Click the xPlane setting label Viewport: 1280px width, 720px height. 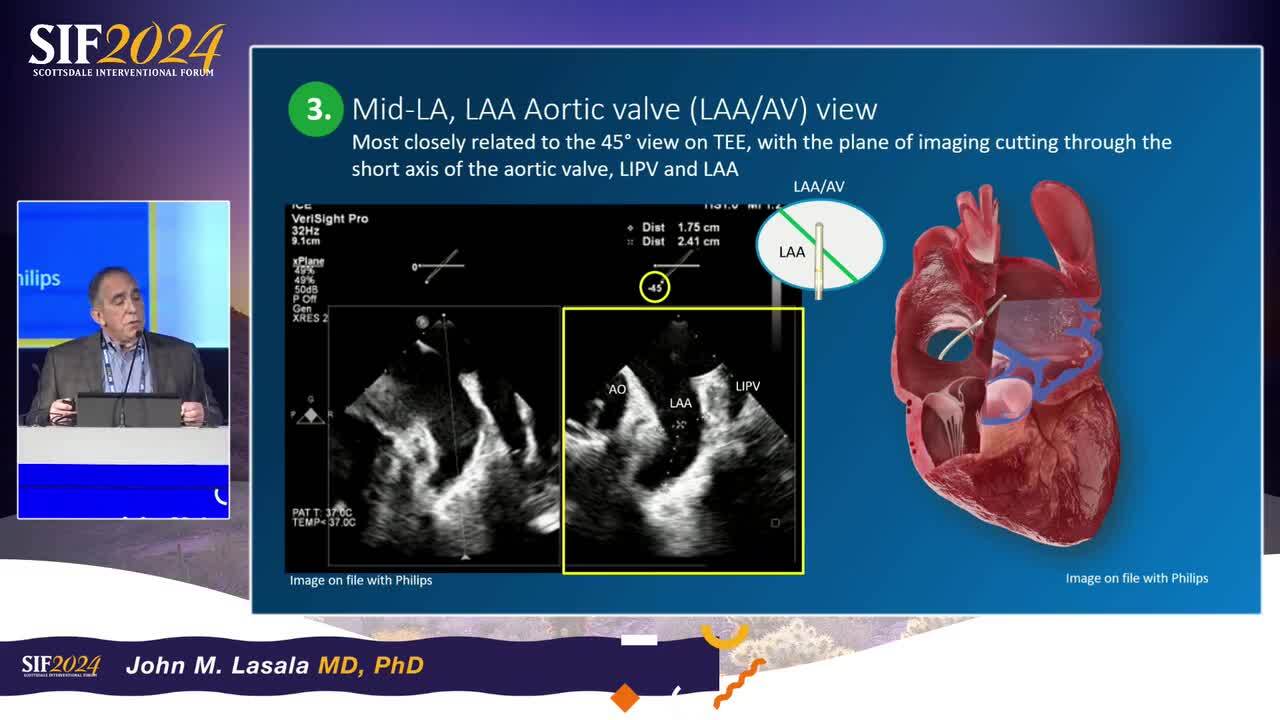(x=308, y=261)
